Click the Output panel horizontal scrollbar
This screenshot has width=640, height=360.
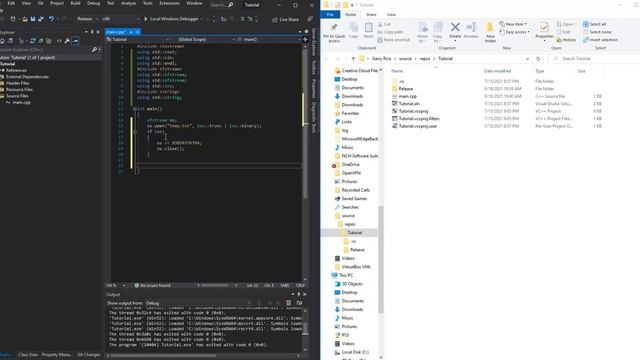(203, 356)
